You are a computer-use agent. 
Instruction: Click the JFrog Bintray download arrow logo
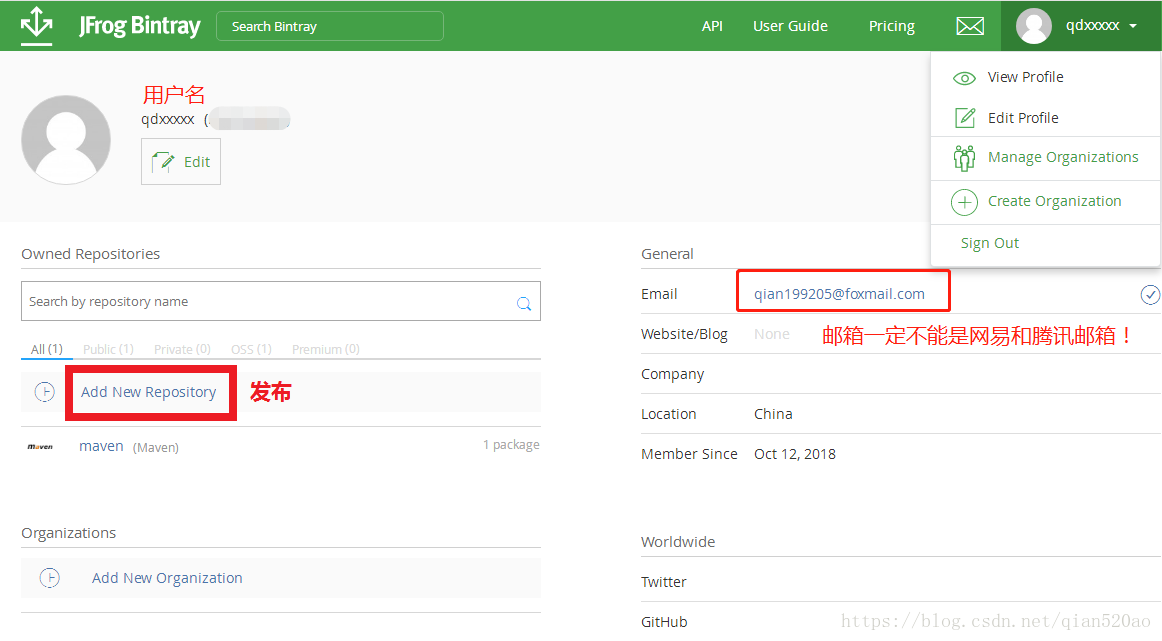coord(36,26)
